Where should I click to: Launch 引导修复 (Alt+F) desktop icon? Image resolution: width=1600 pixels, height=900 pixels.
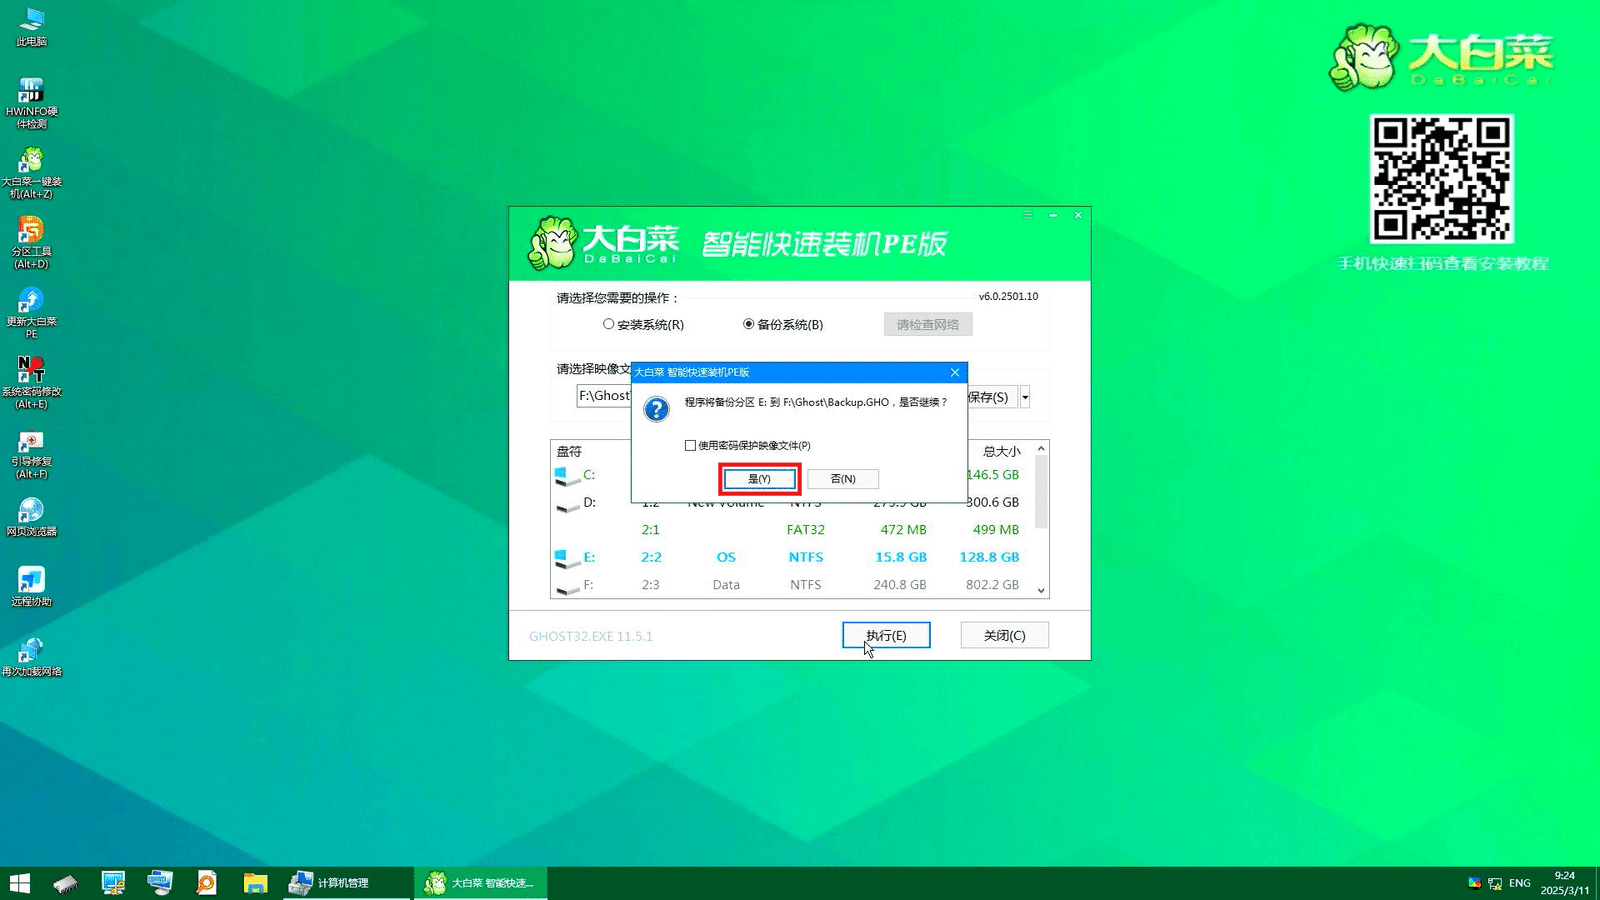(31, 455)
